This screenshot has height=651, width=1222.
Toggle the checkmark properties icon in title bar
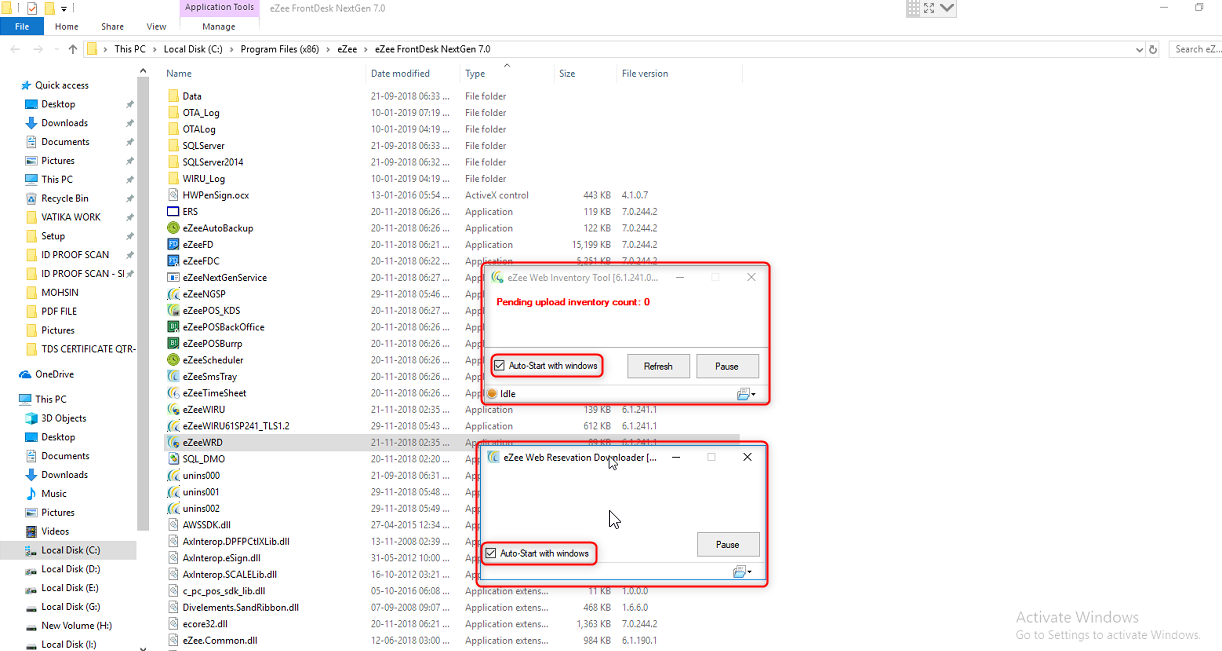point(31,8)
